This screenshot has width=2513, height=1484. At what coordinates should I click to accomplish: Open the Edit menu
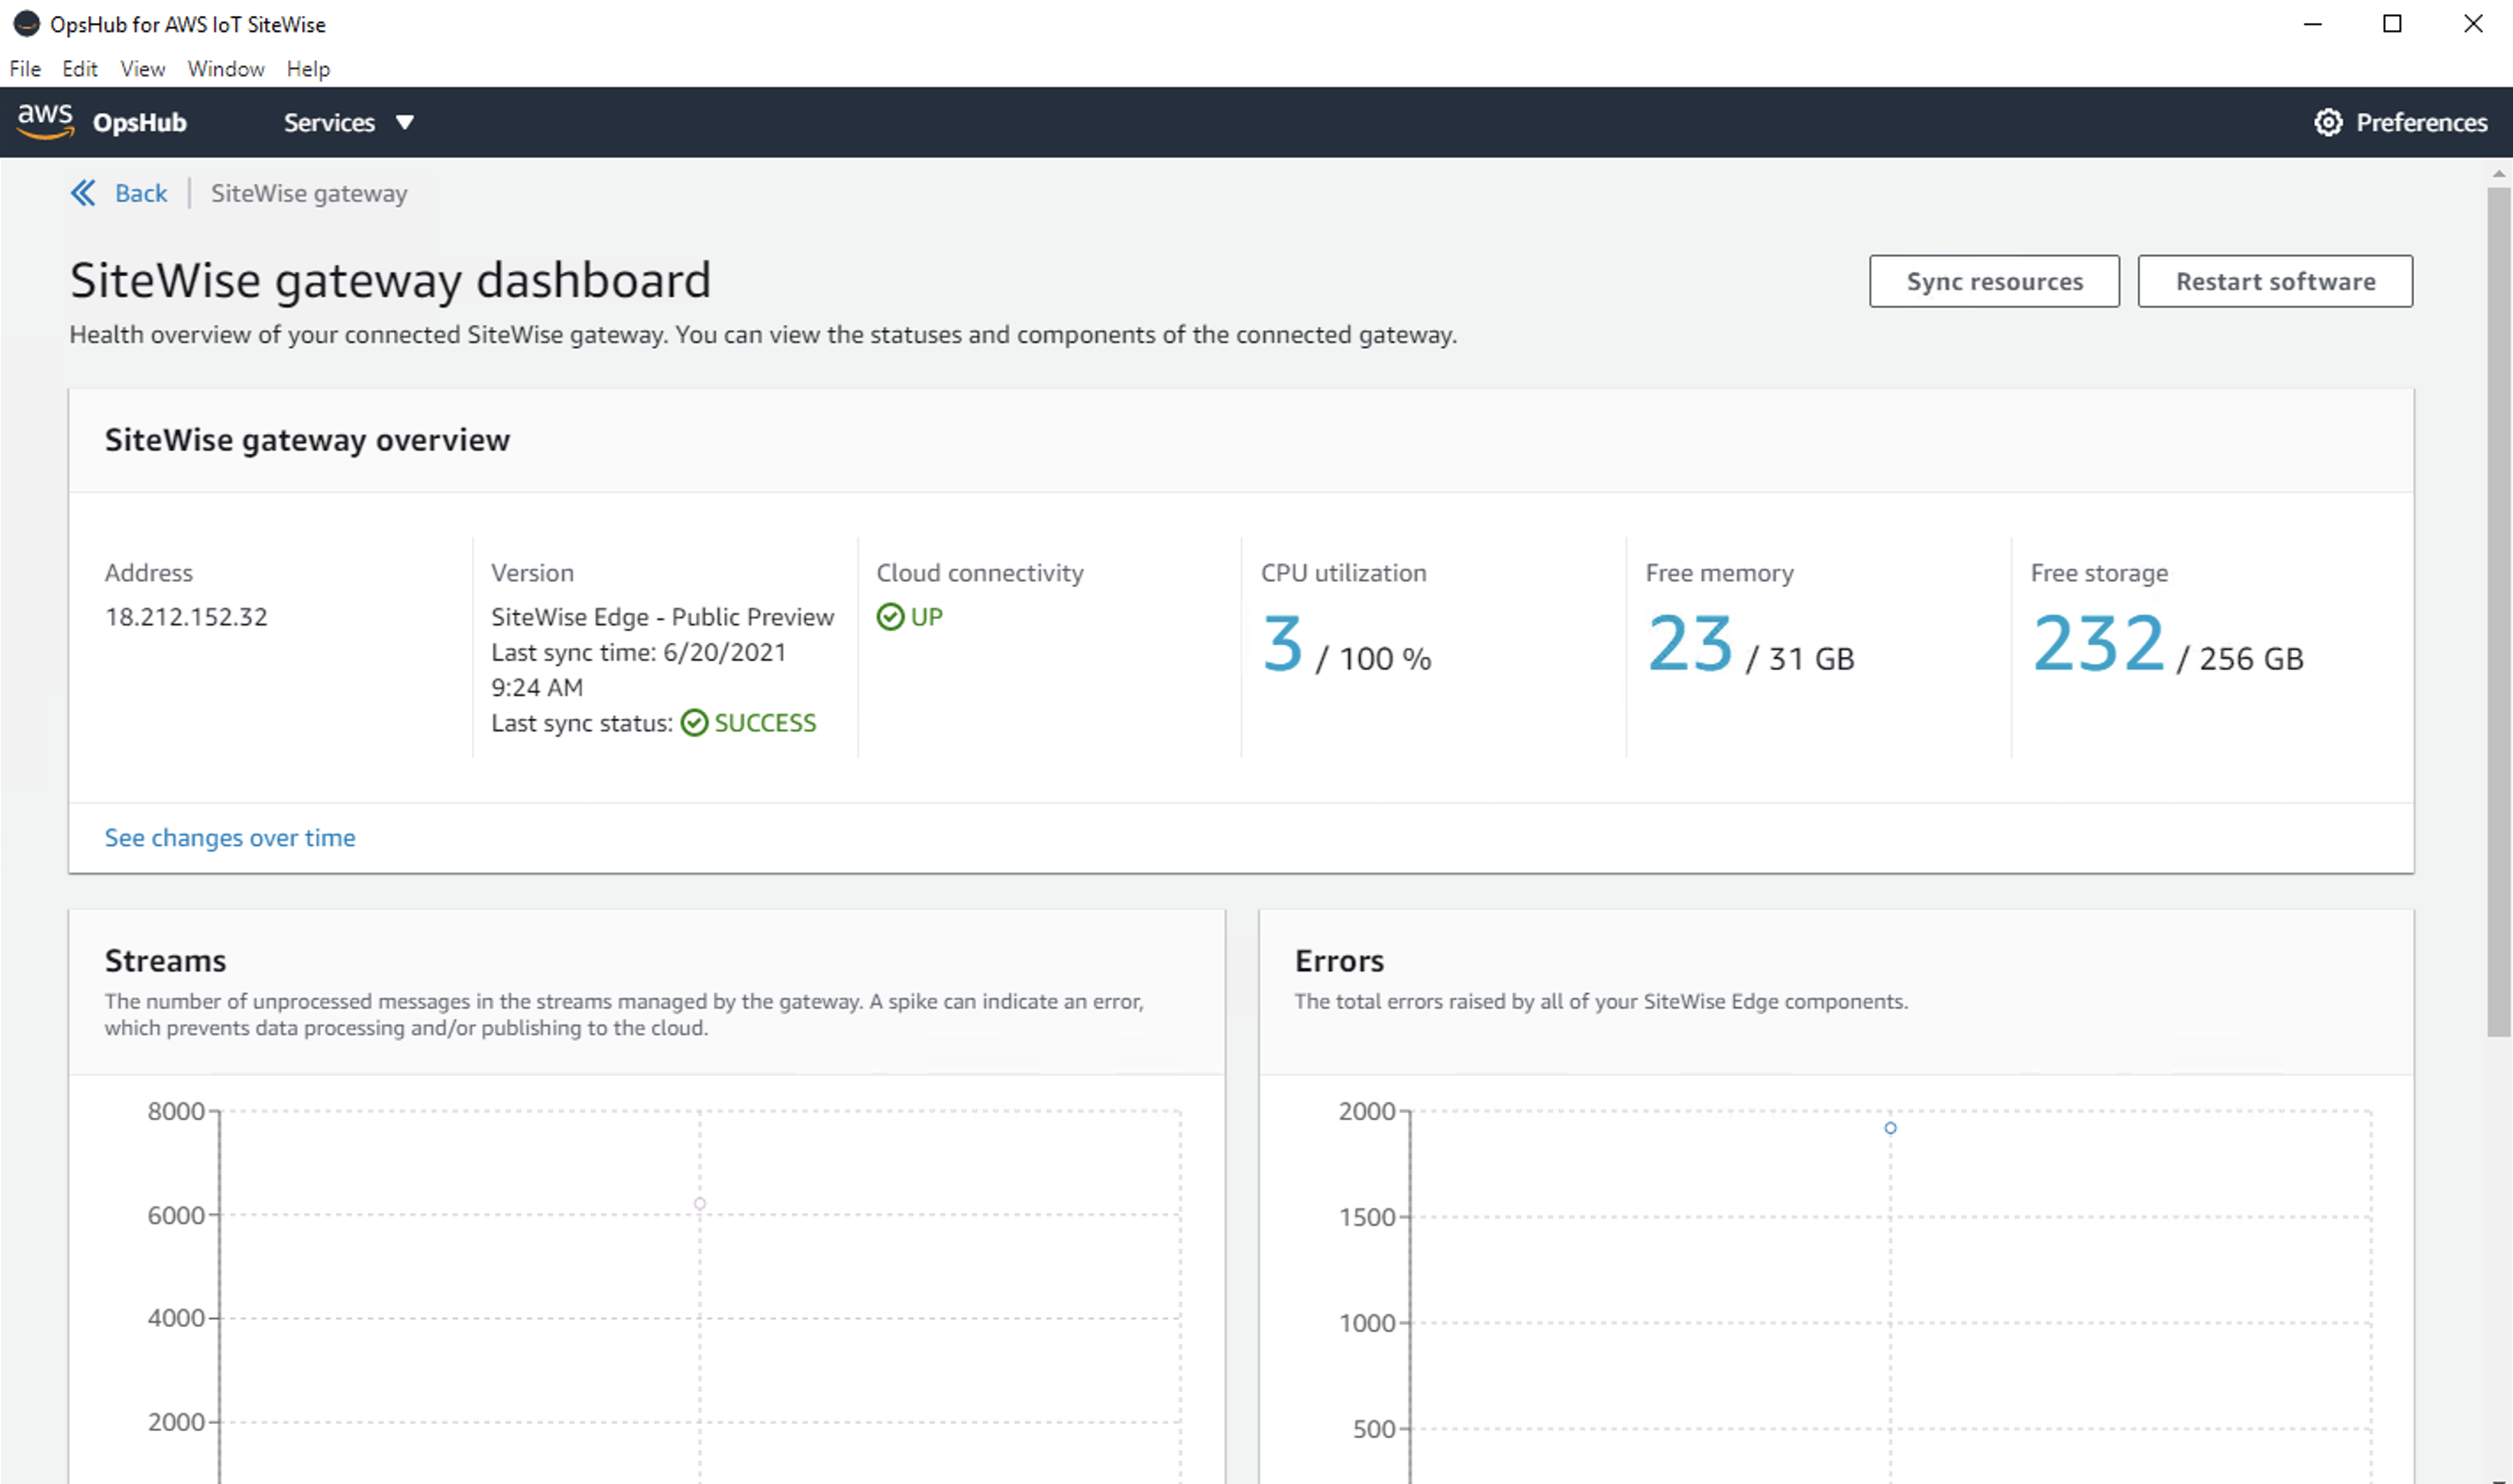tap(79, 69)
